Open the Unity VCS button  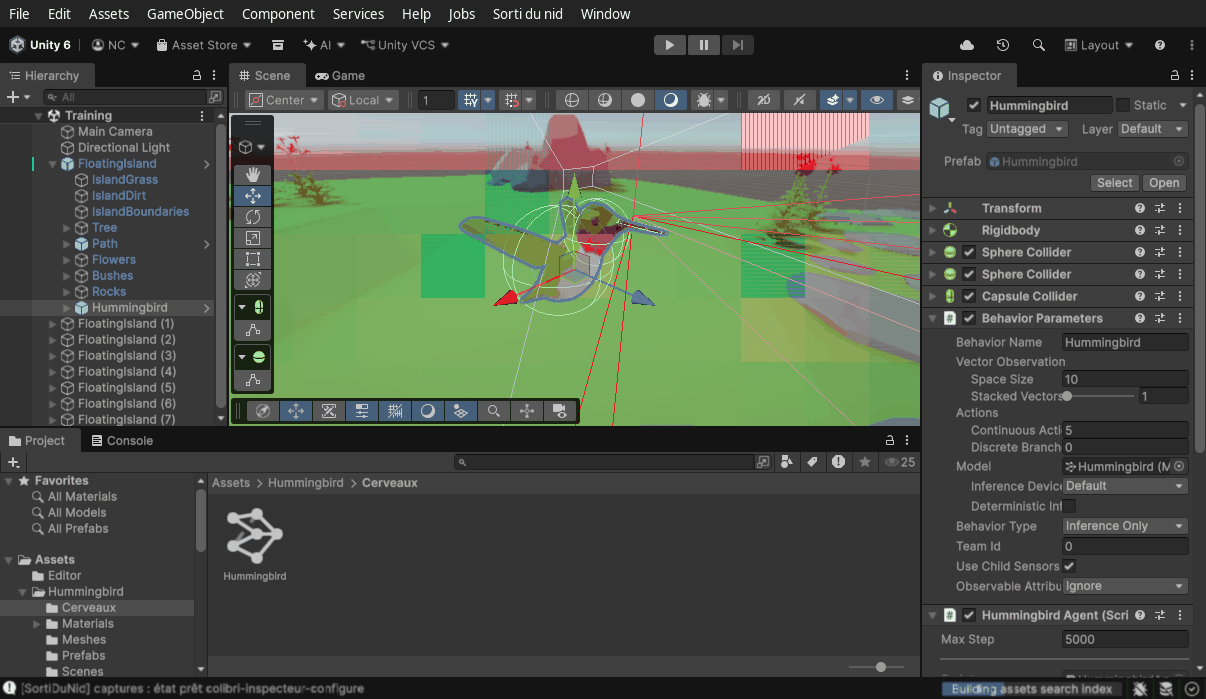405,45
